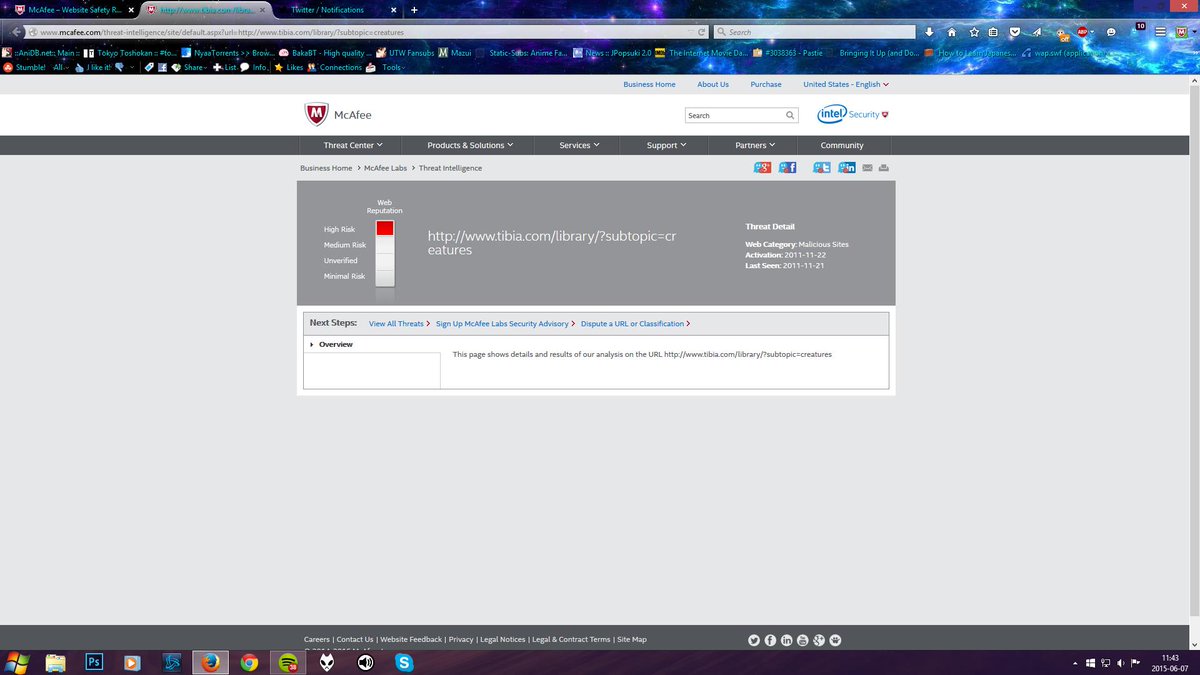Click Sign Up McAfee Labs Security Advisory
Viewport: 1200px width, 675px height.
click(502, 323)
